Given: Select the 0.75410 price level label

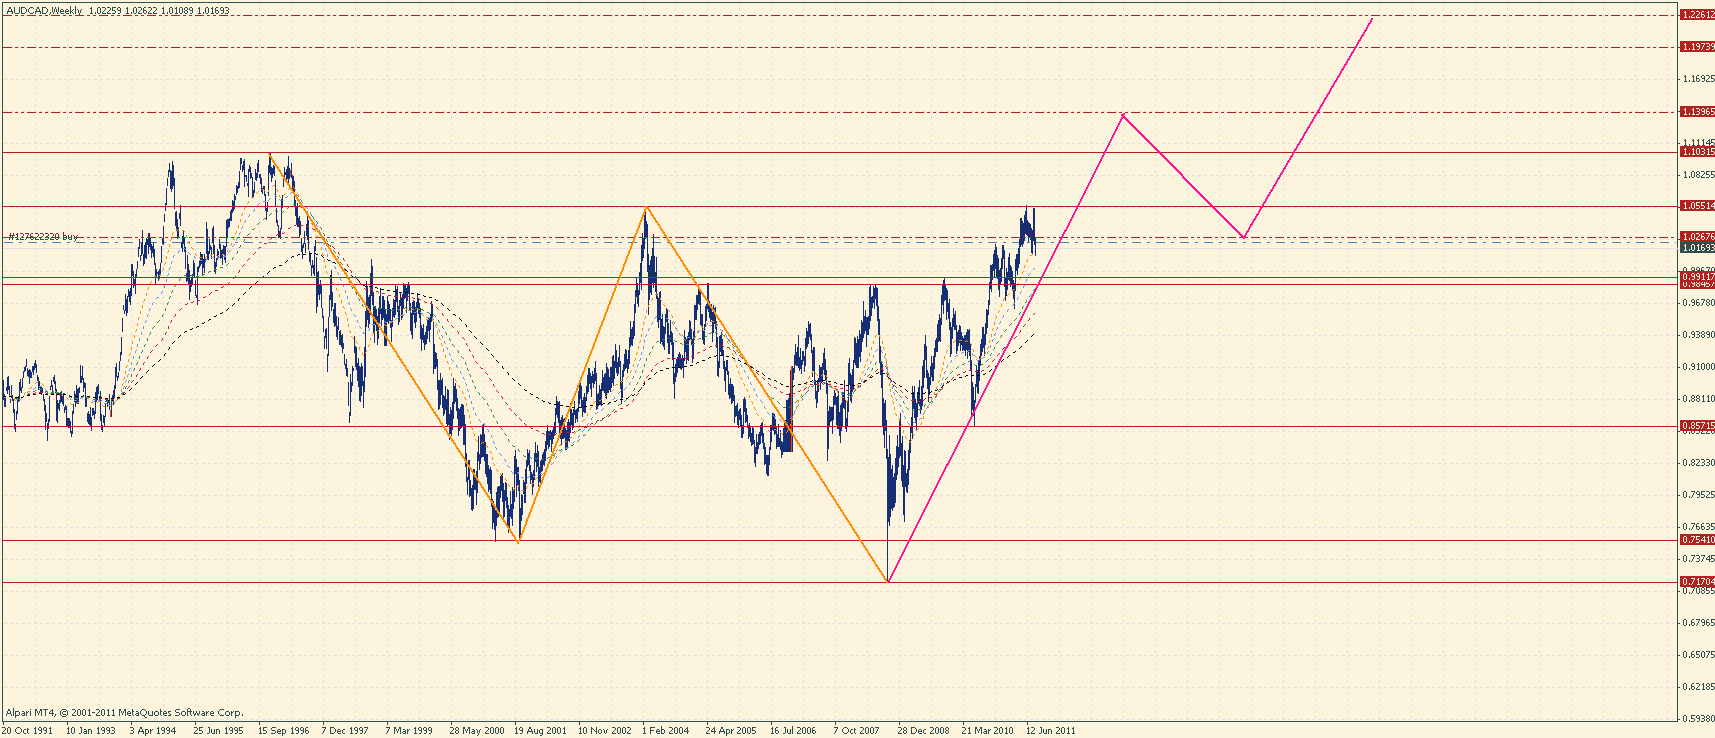Looking at the screenshot, I should [x=1697, y=540].
